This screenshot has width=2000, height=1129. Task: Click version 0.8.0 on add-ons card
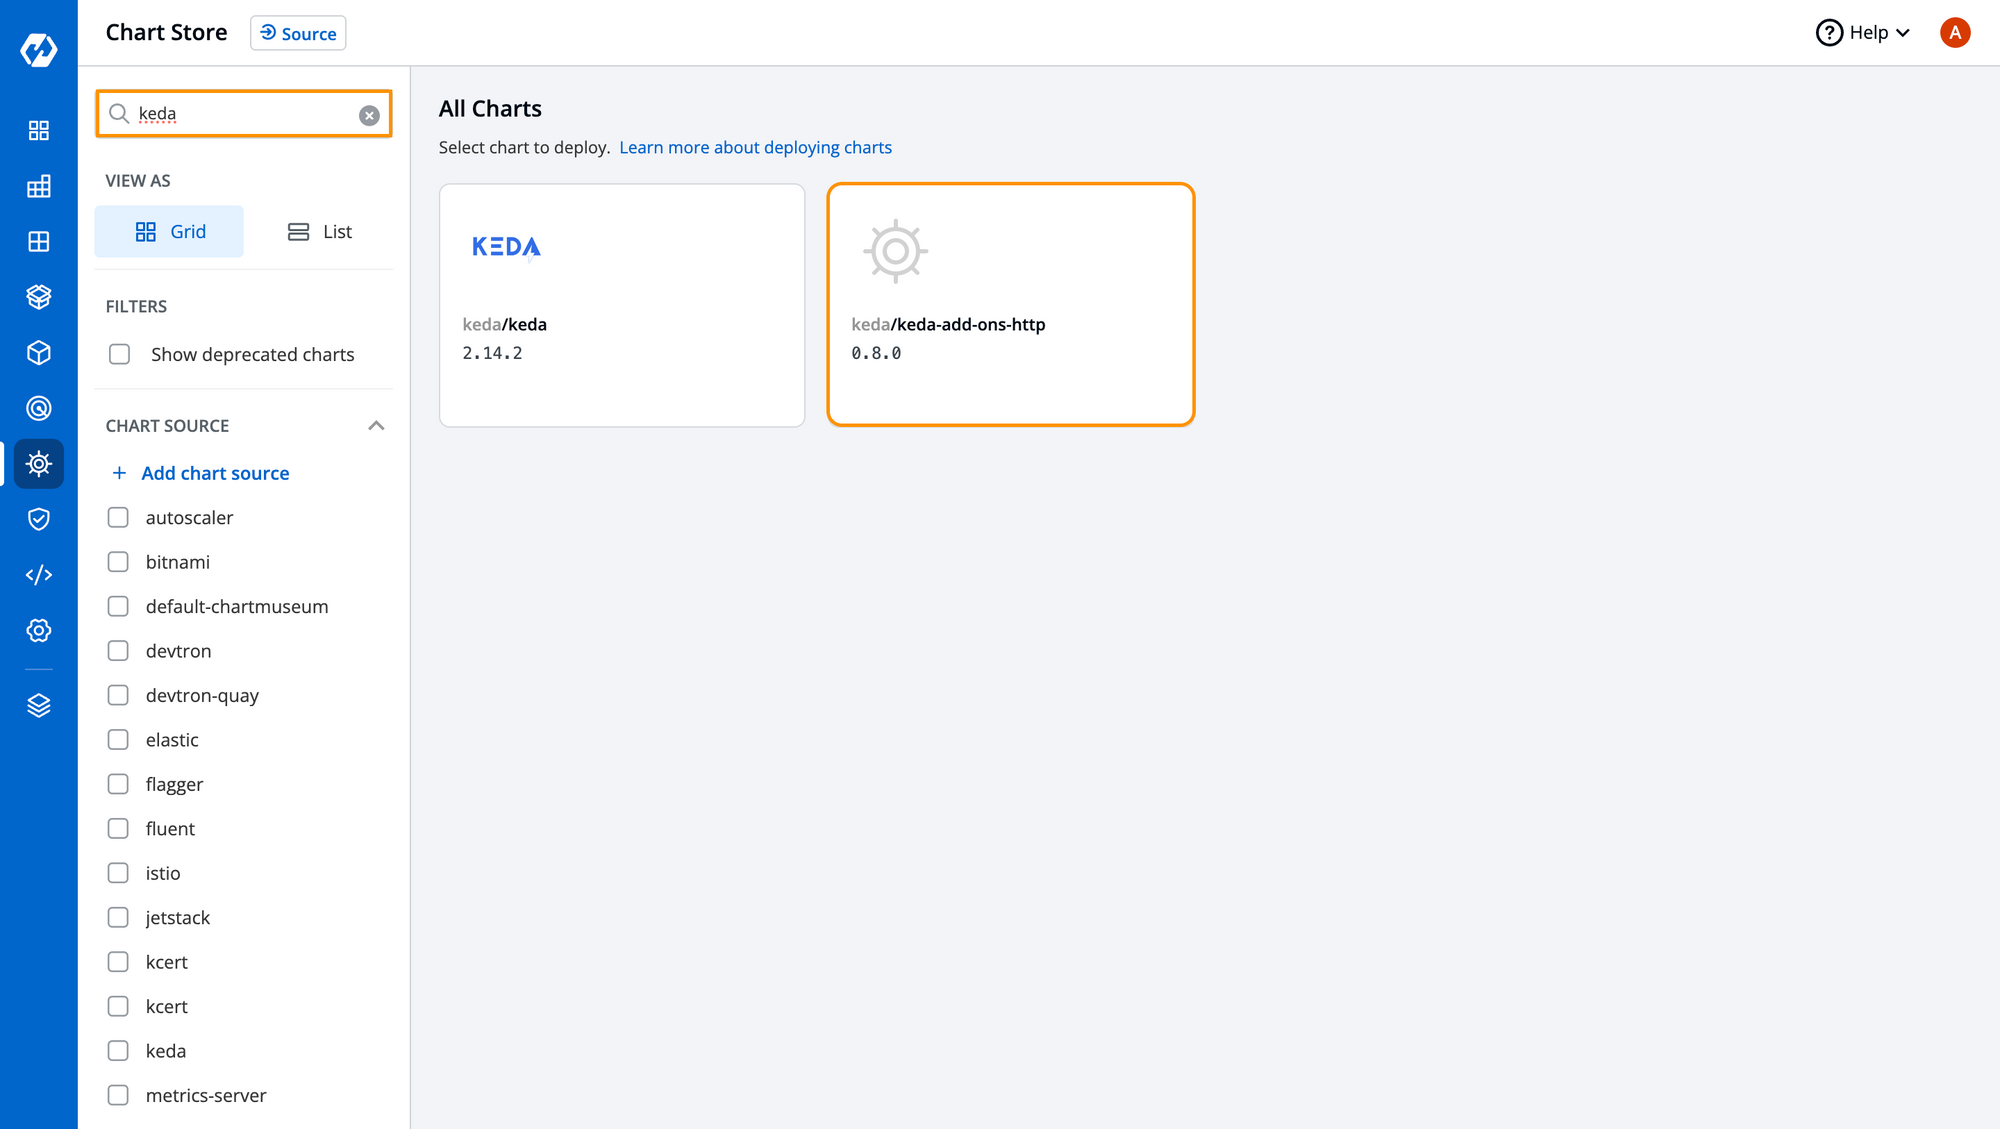tap(876, 353)
